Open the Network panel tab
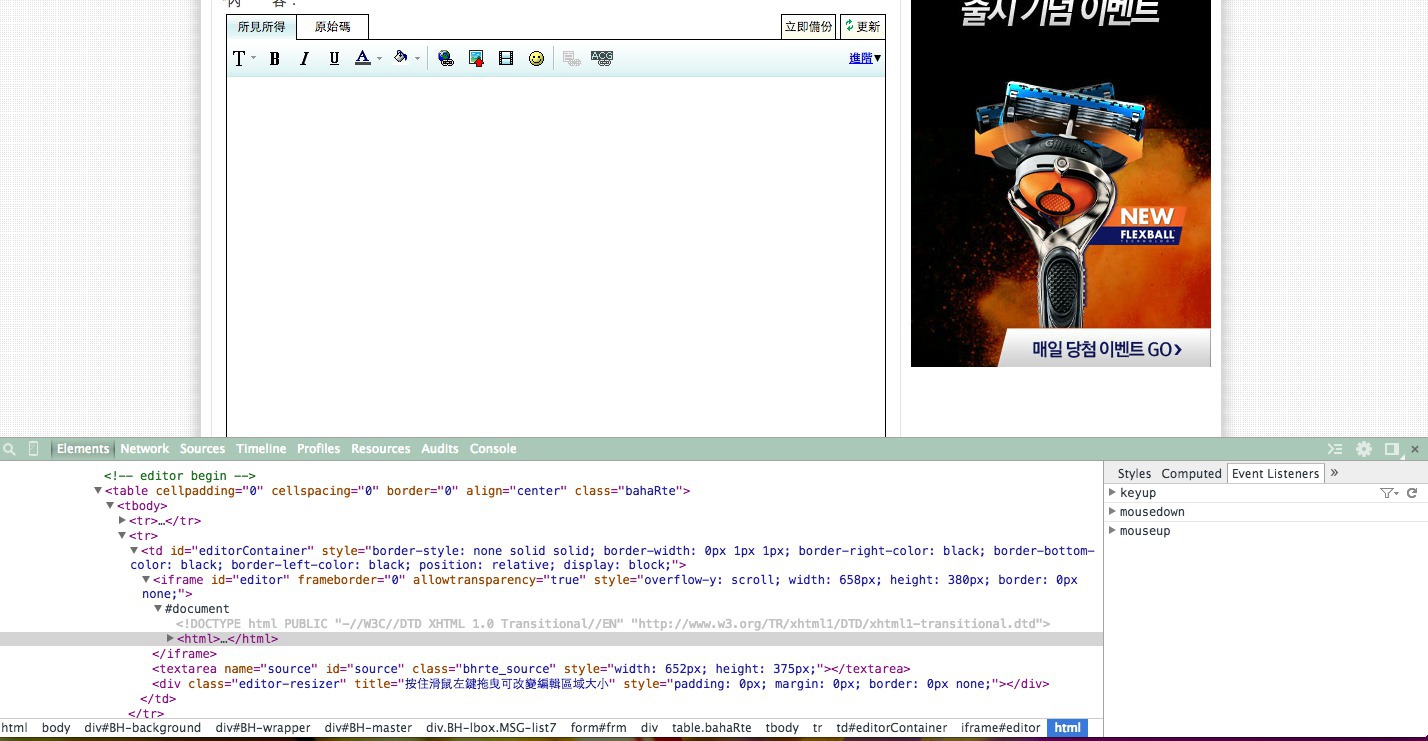Image resolution: width=1428 pixels, height=741 pixels. (145, 449)
